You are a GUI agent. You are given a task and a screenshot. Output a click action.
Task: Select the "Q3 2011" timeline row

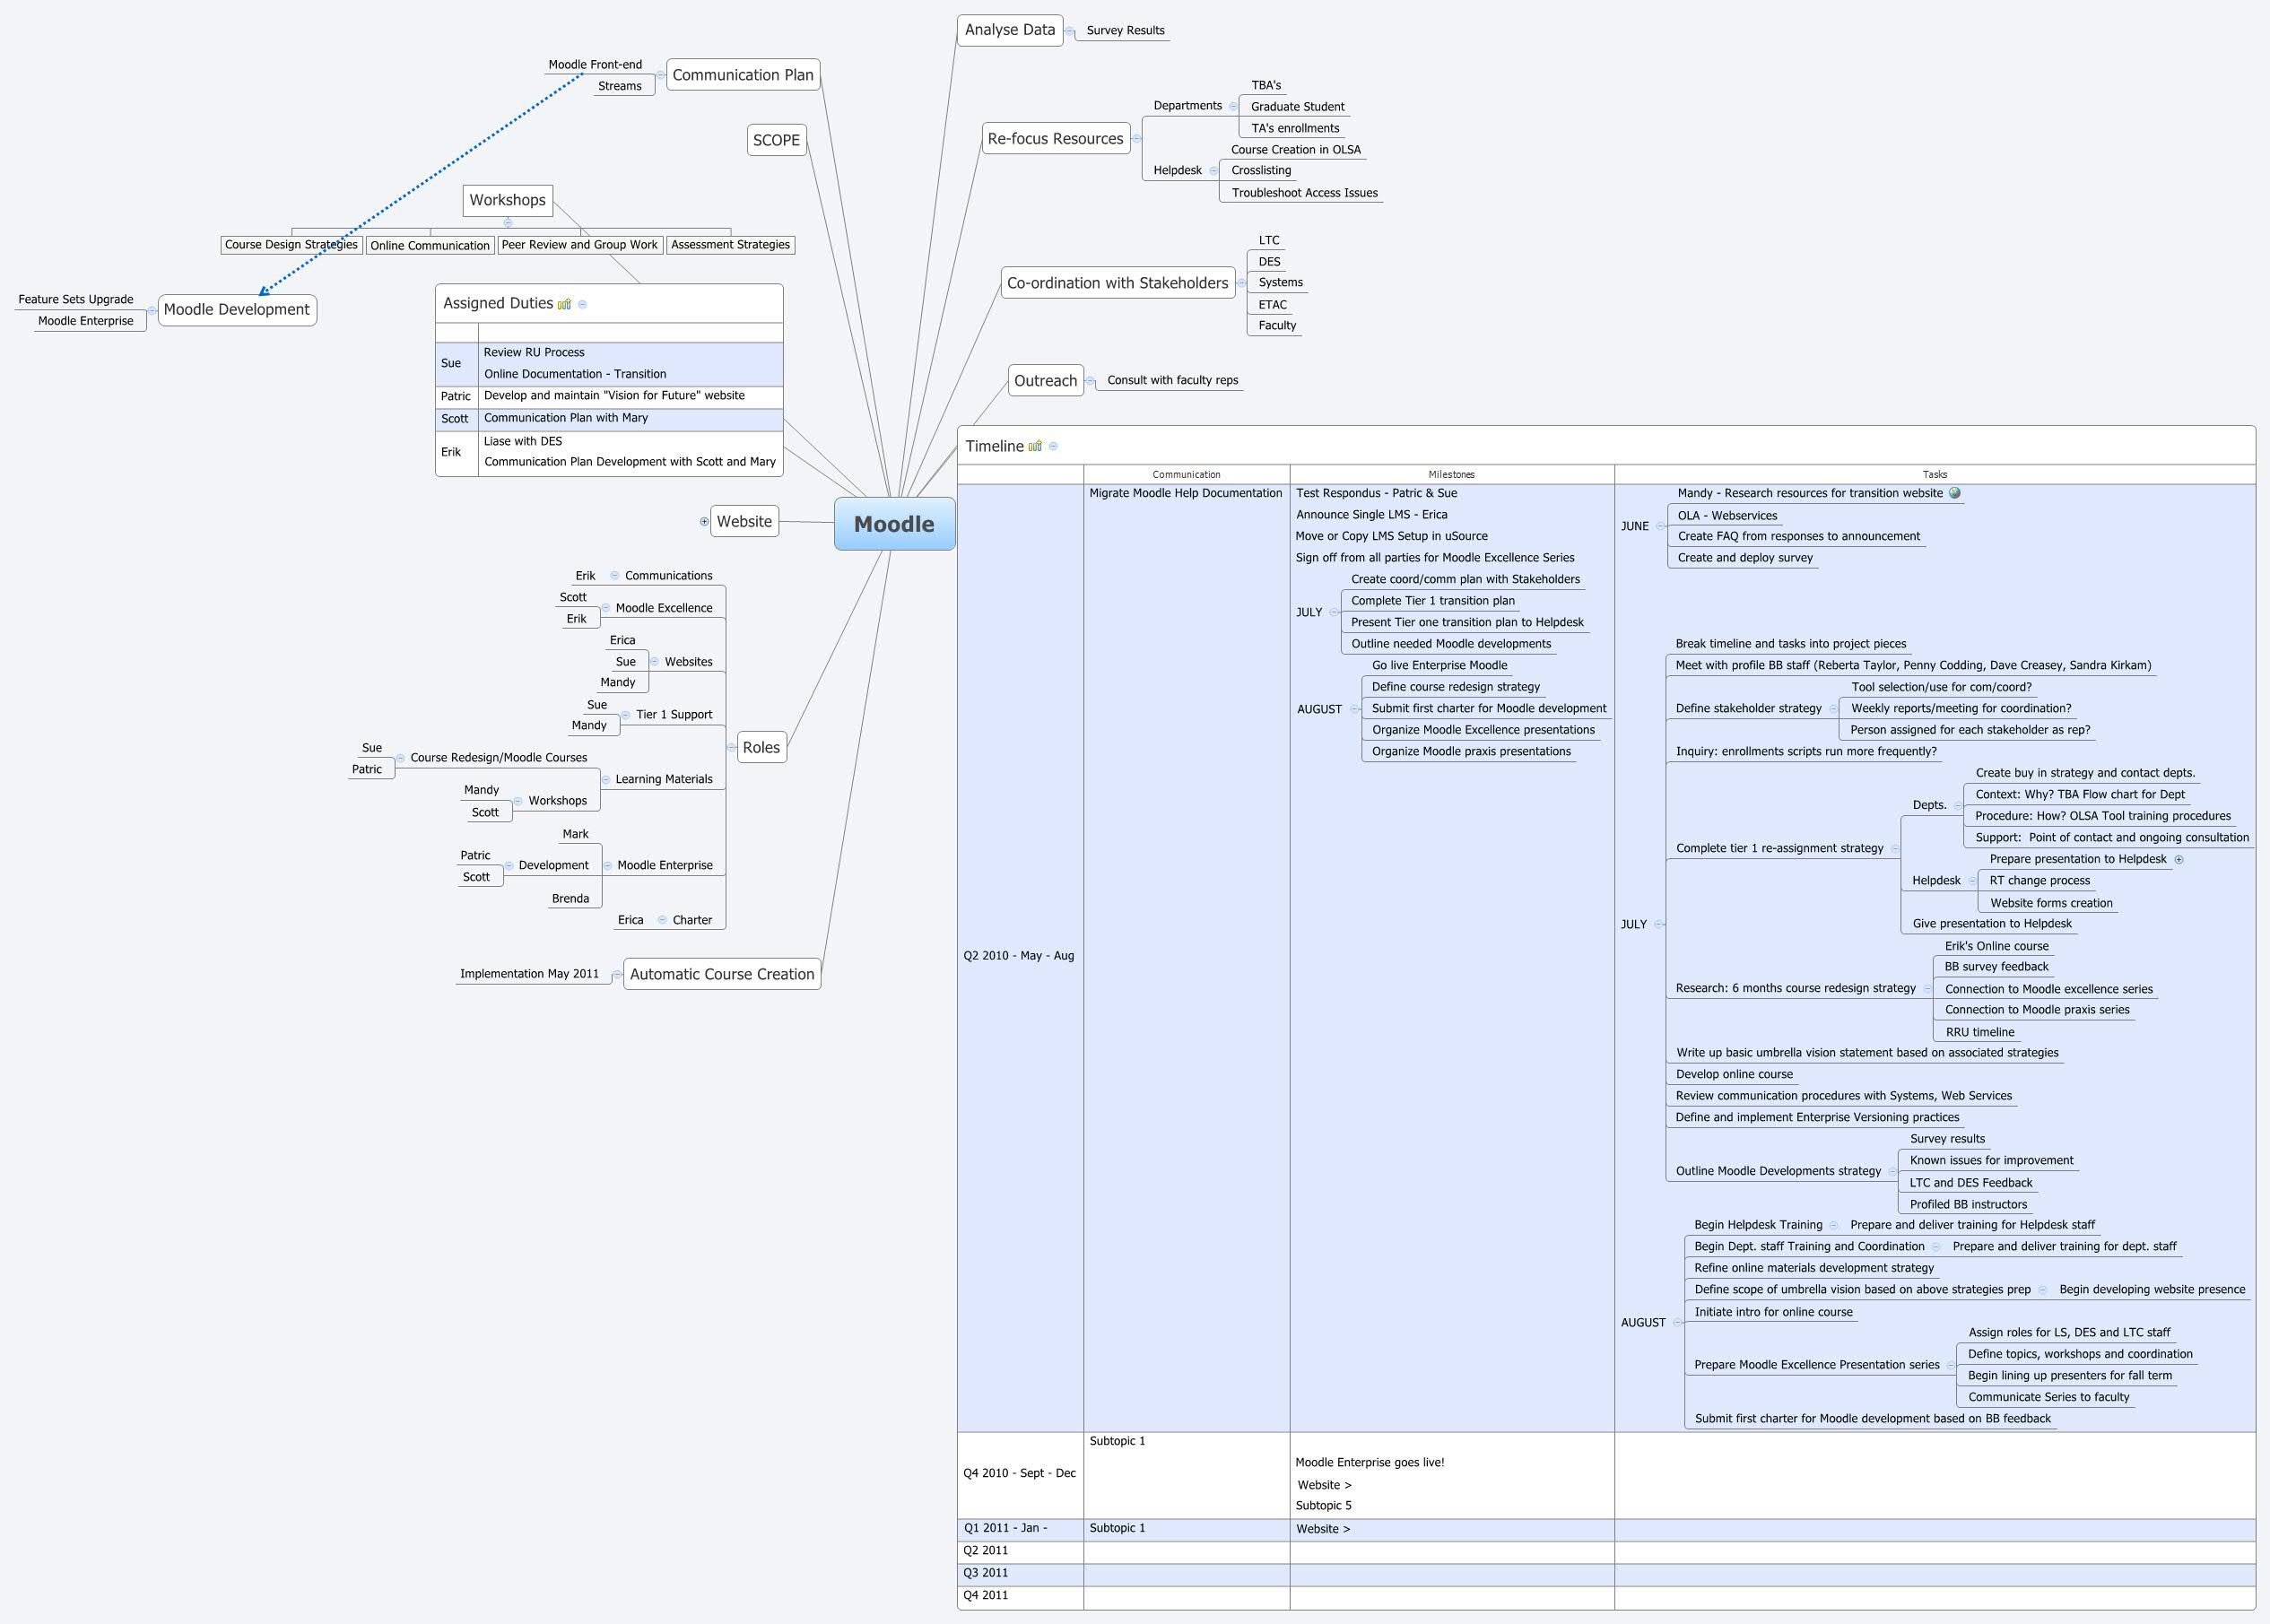coord(985,1572)
